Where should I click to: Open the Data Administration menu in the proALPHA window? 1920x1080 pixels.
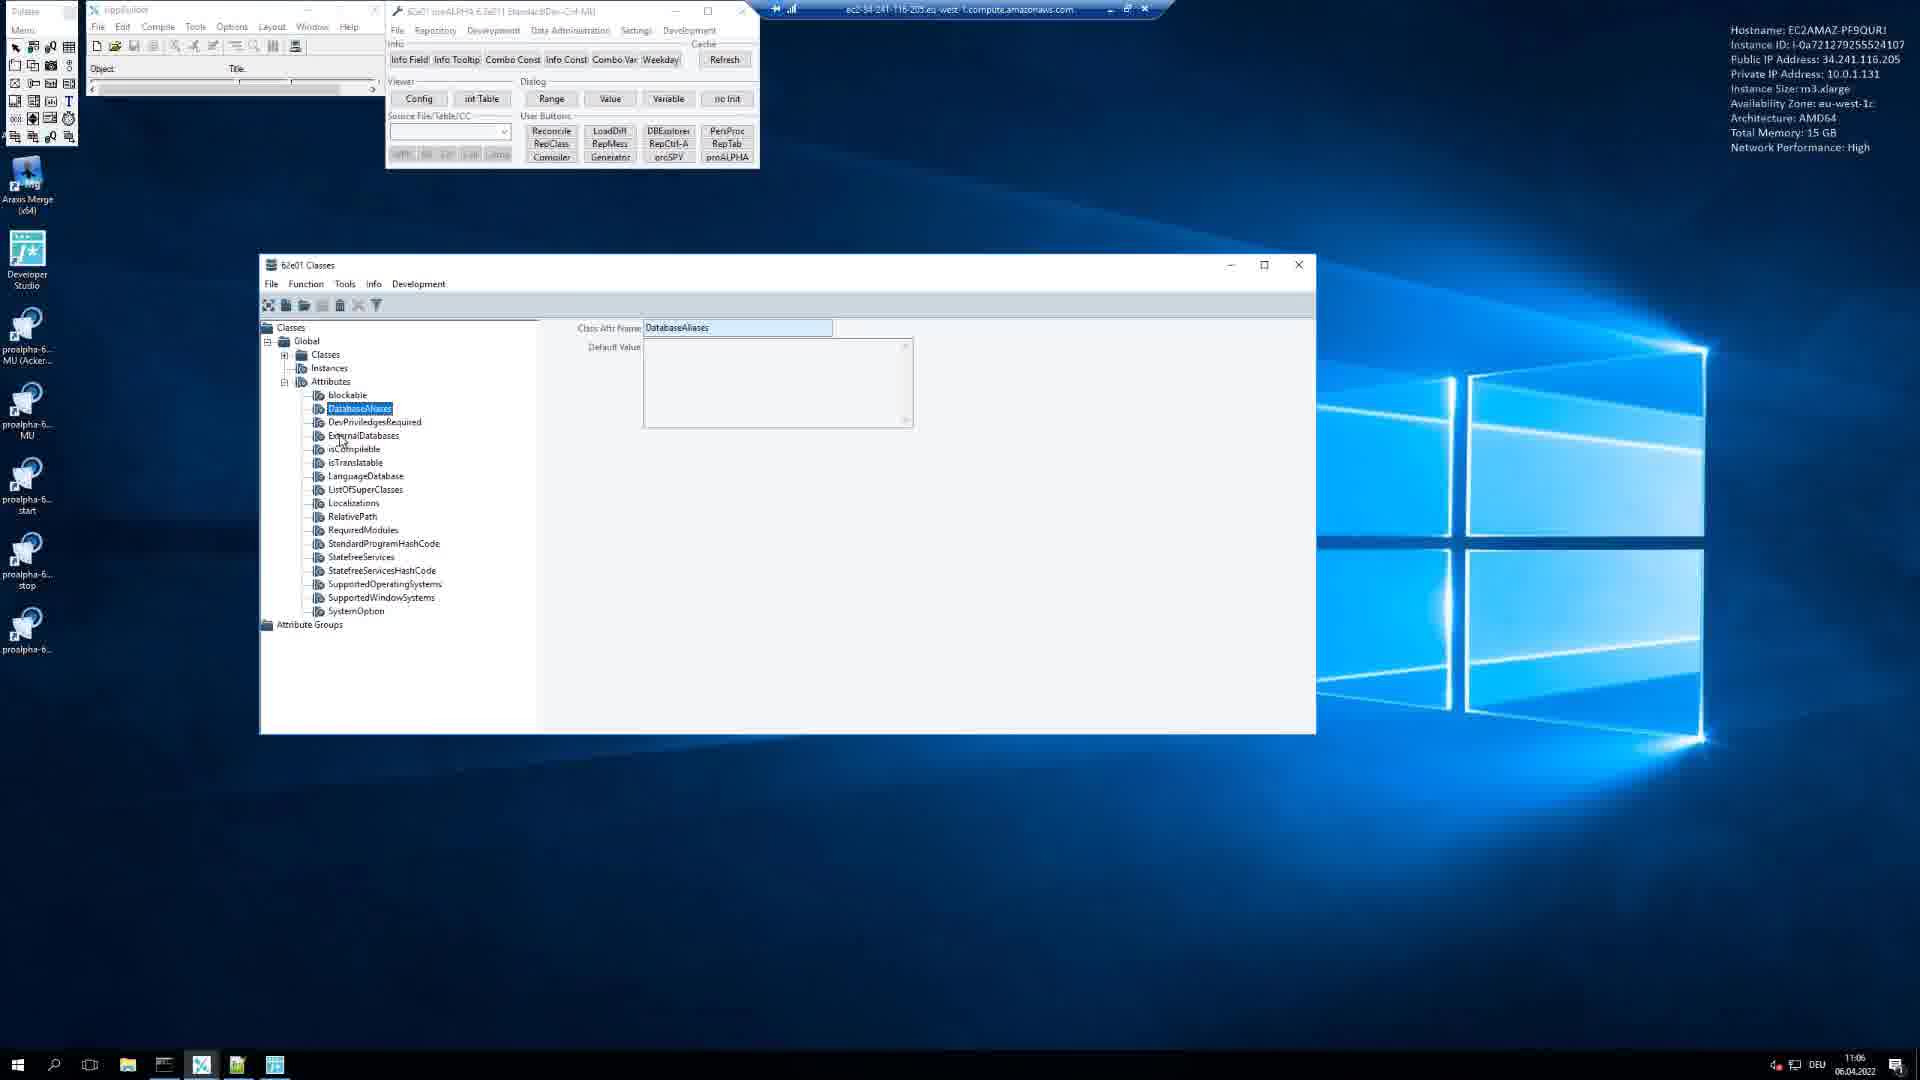coord(570,30)
